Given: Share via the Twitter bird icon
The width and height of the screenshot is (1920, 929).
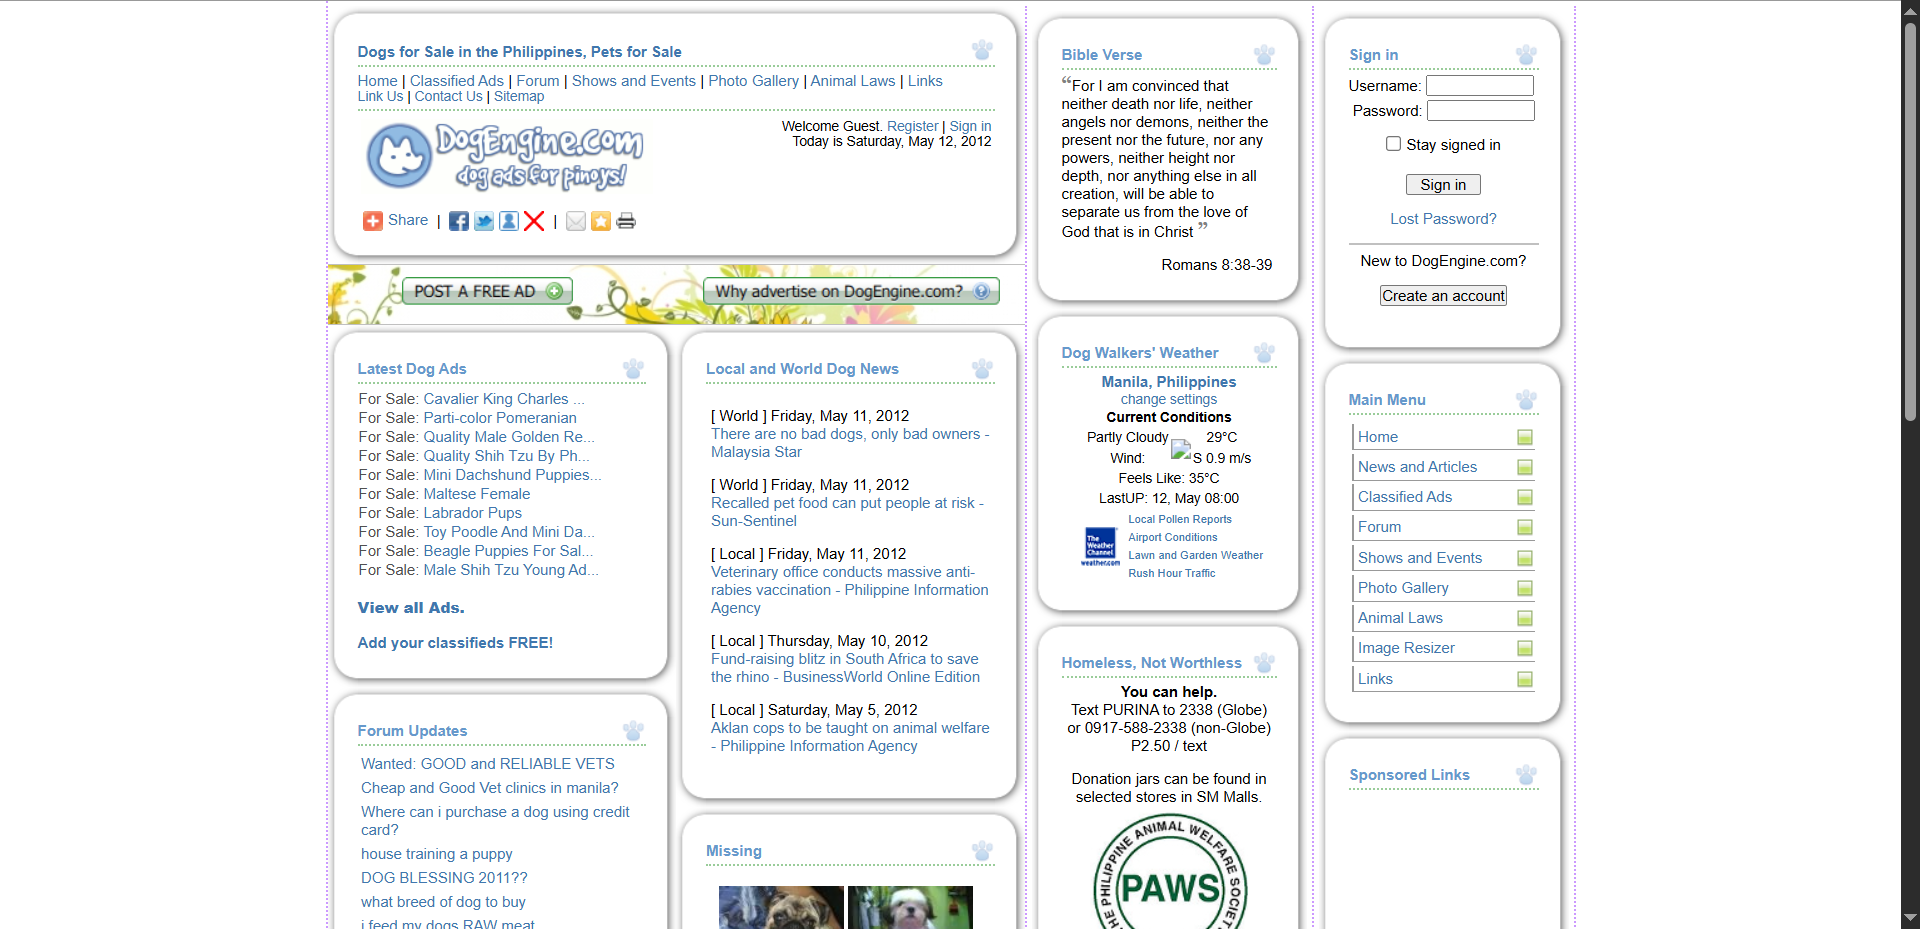Looking at the screenshot, I should point(484,221).
